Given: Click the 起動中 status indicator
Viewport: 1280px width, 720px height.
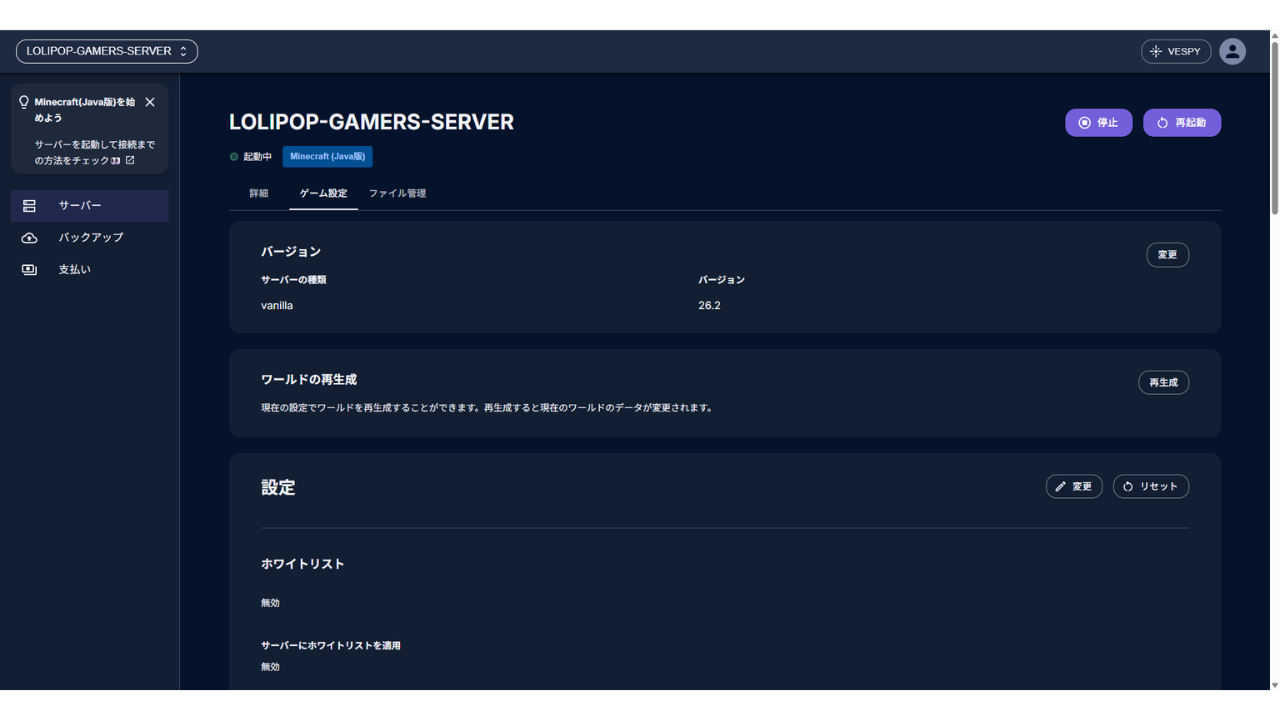Looking at the screenshot, I should click(x=251, y=157).
